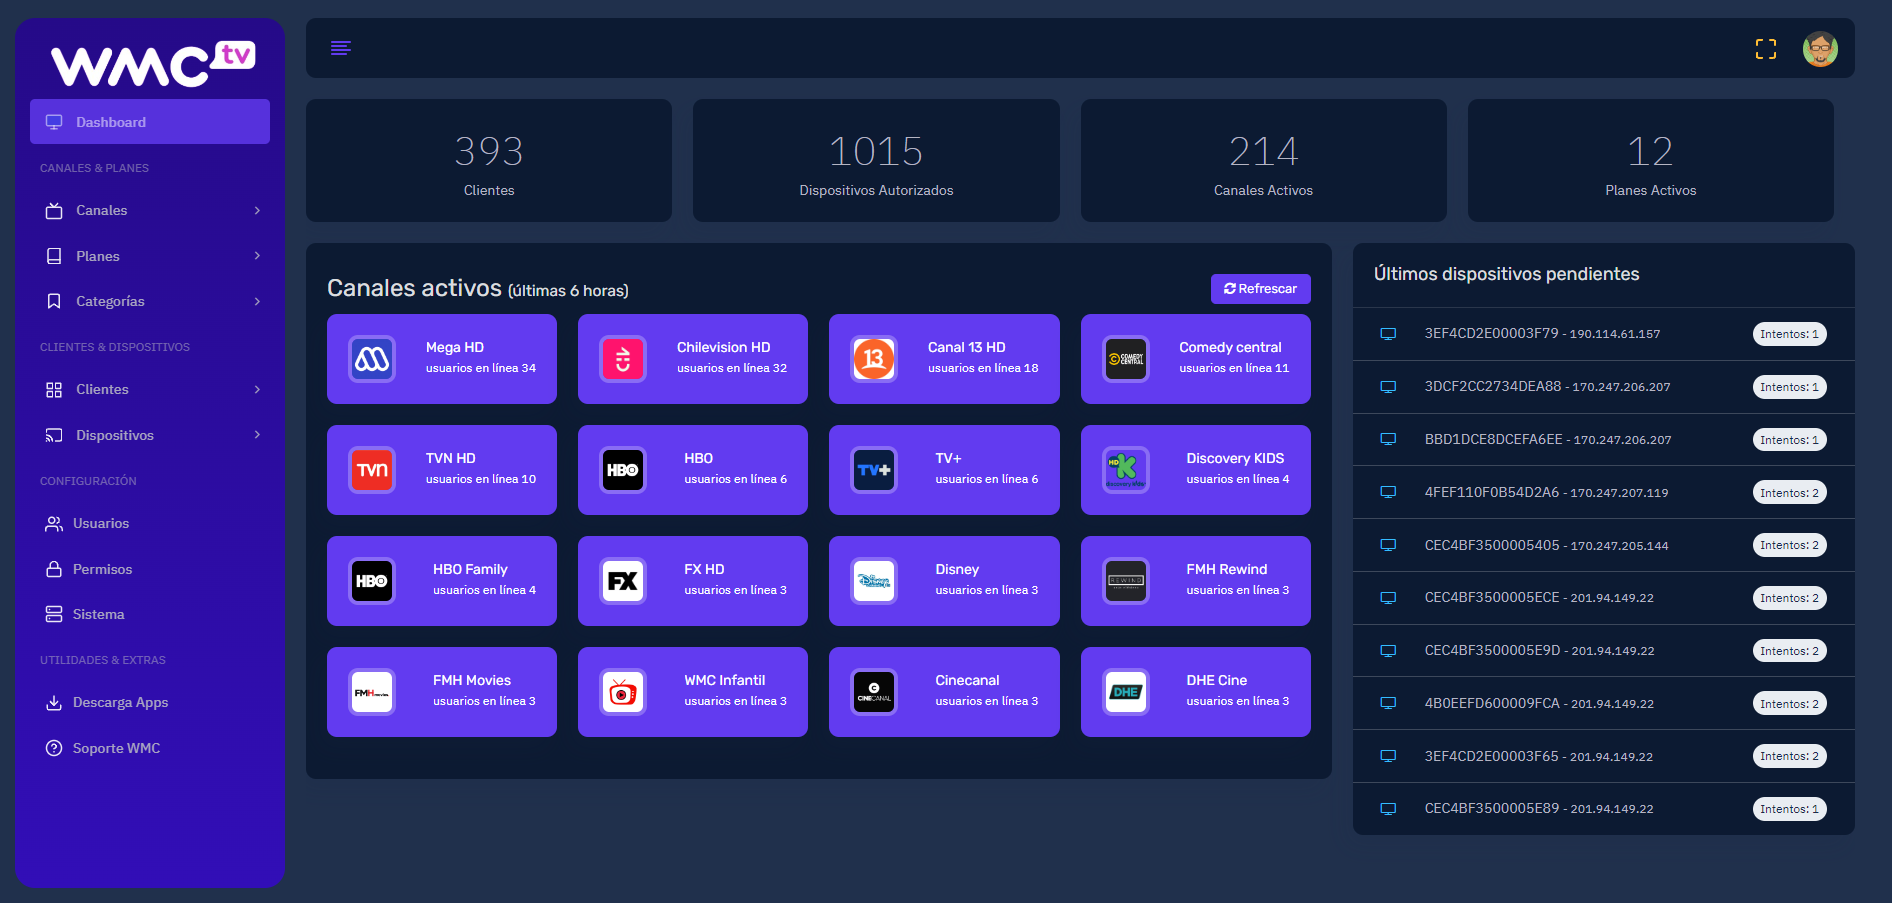The image size is (1892, 903).
Task: Click the Canal 13 HD logo icon
Action: coord(874,359)
